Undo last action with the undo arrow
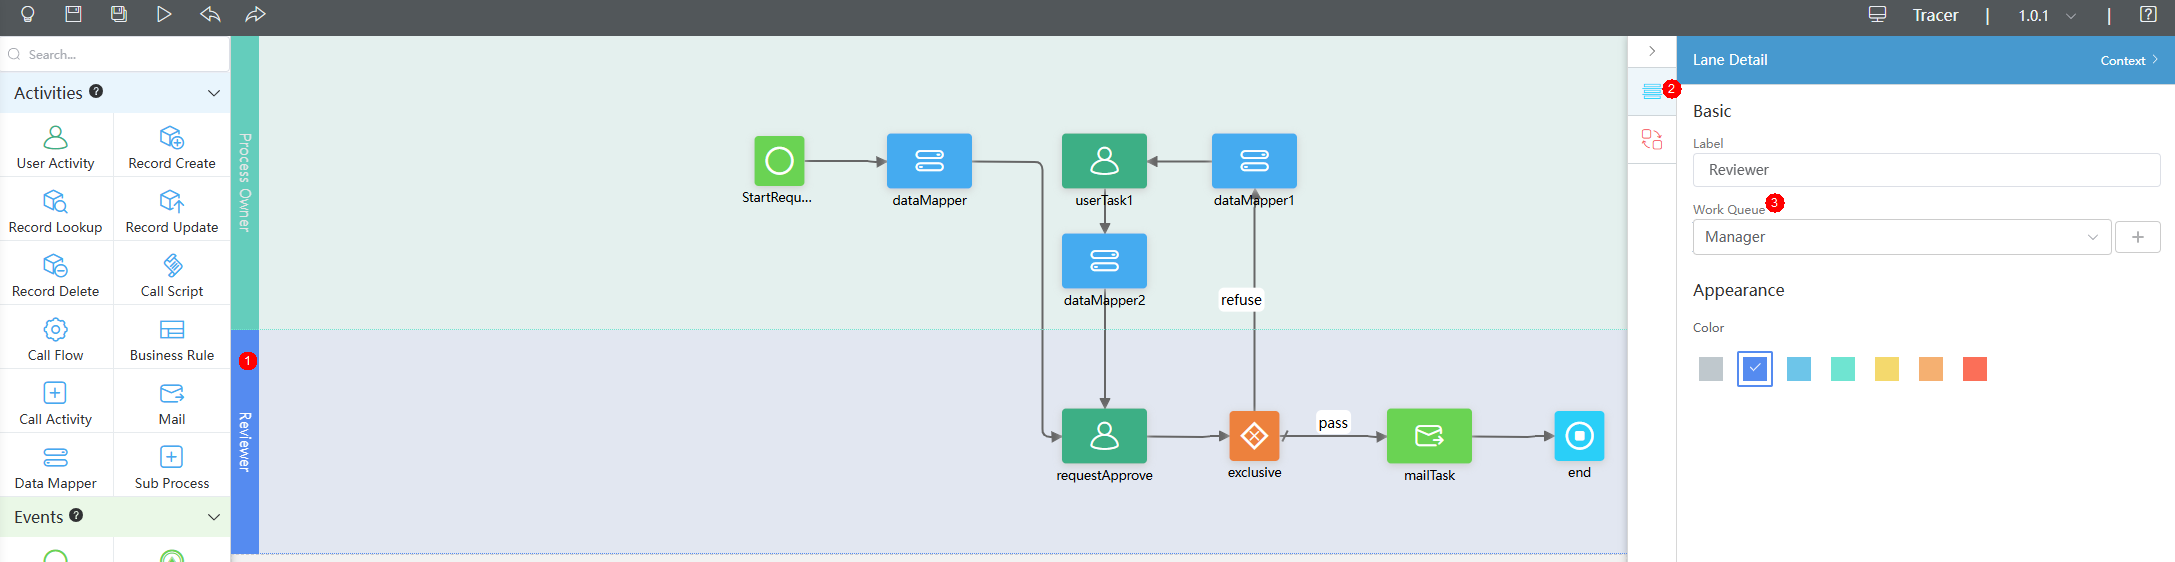 [x=210, y=14]
